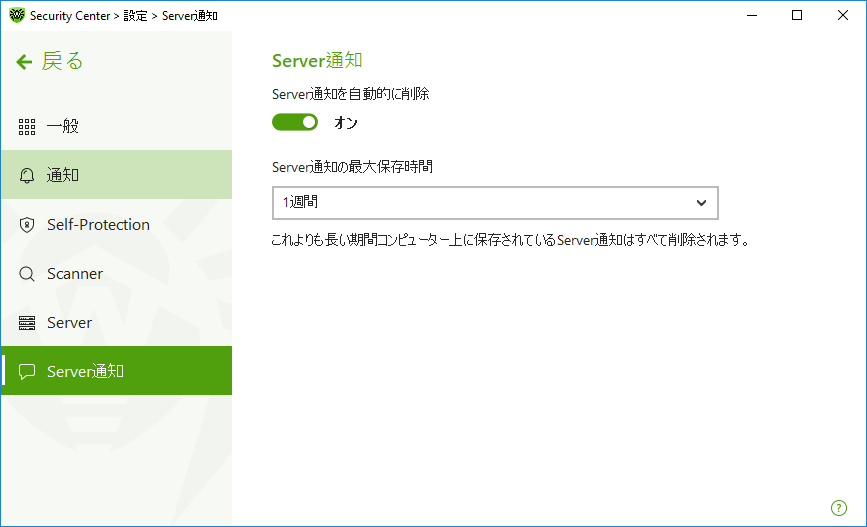The image size is (867, 527).
Task: Click the オン toggle state label
Action: pyautogui.click(x=346, y=122)
